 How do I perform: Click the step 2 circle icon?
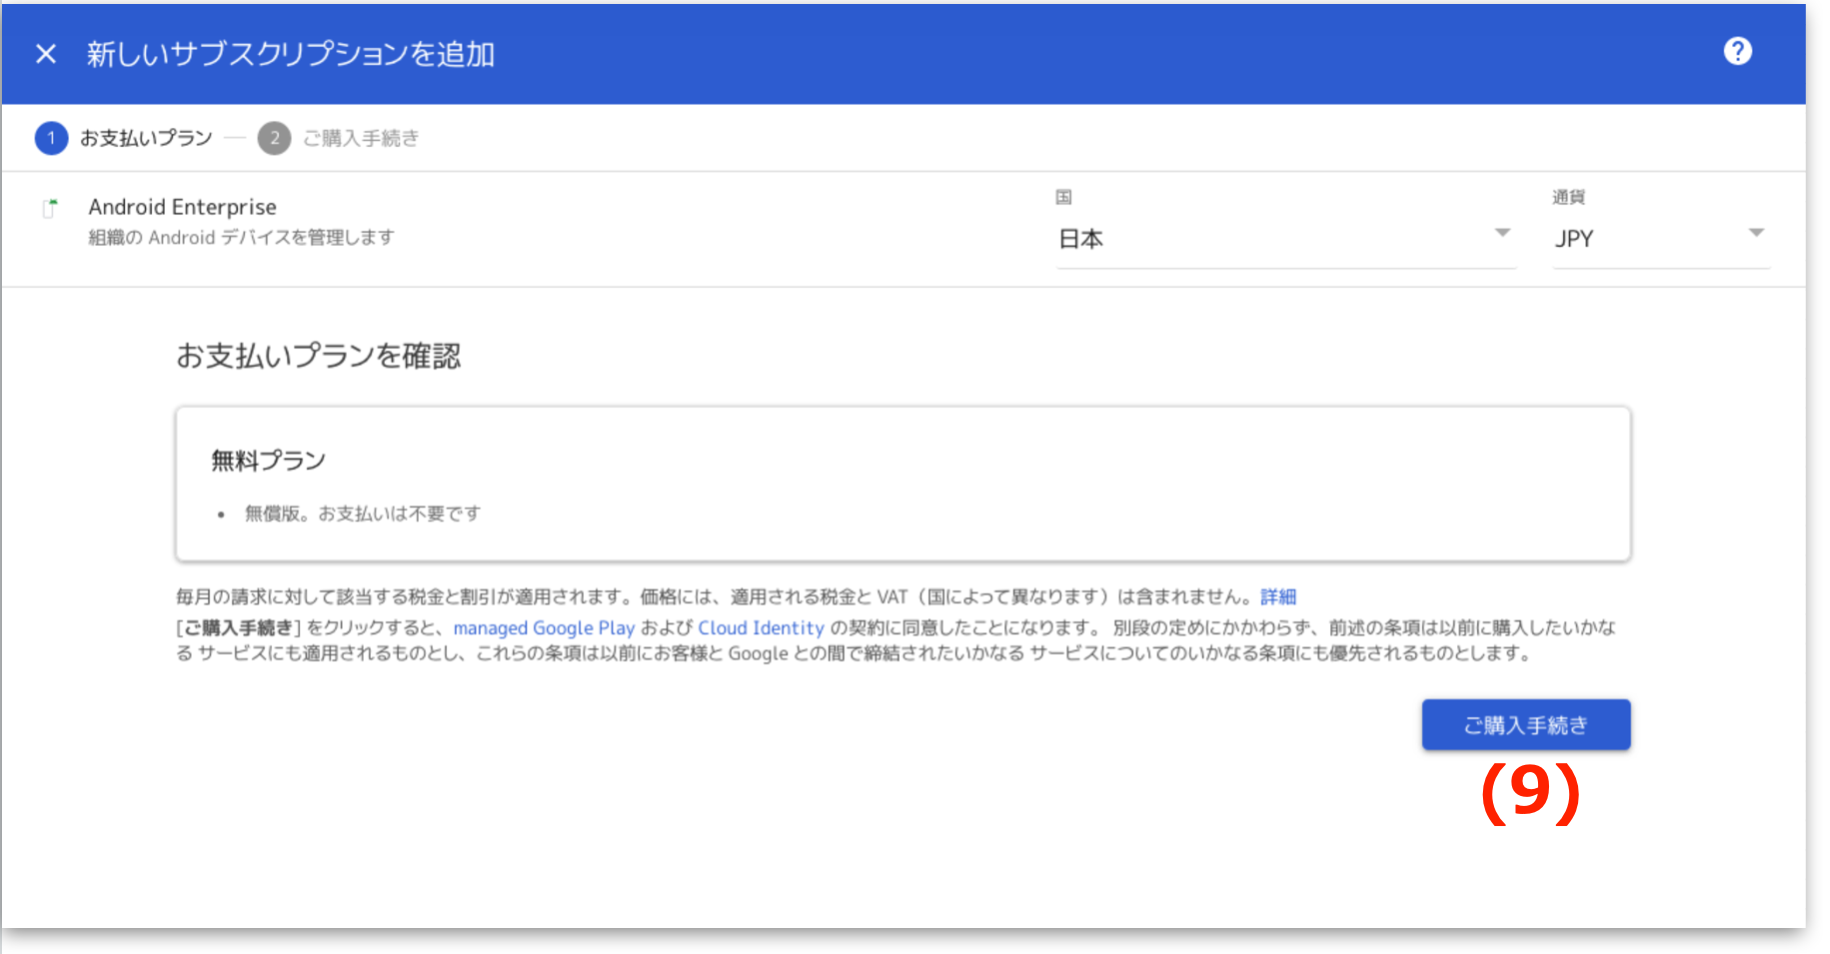pos(273,138)
